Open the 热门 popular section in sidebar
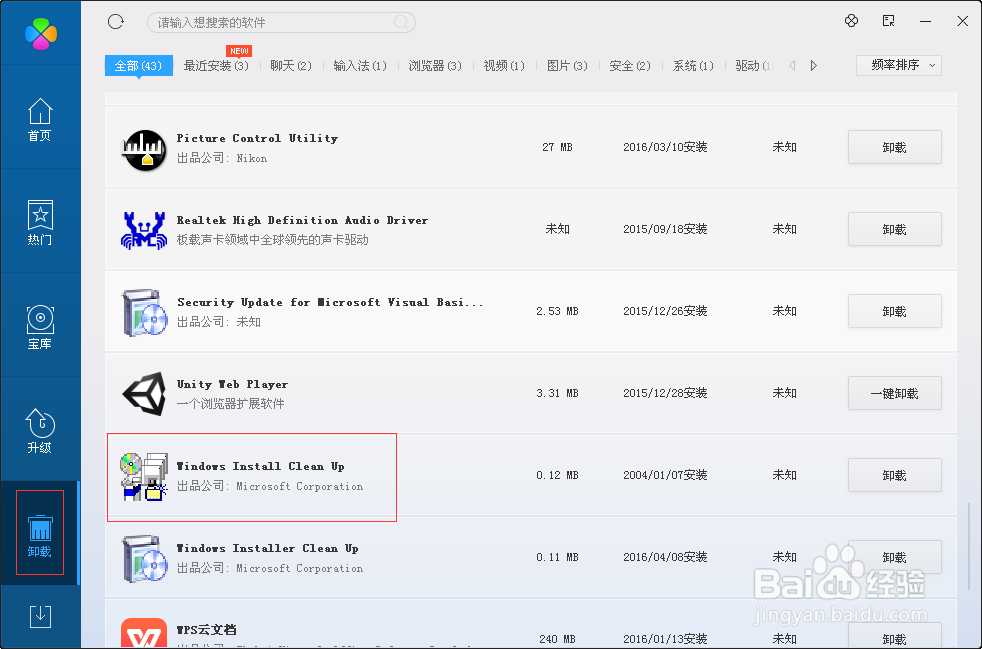Viewport: 982px width, 649px height. coord(39,223)
